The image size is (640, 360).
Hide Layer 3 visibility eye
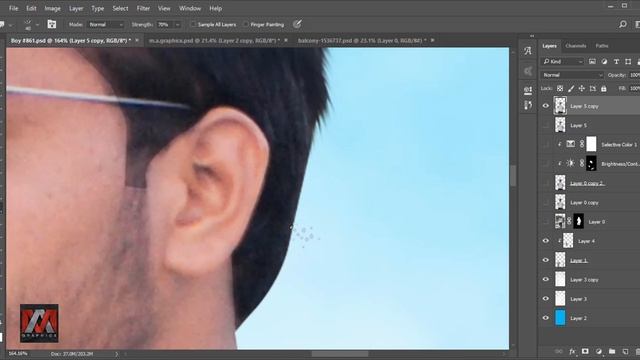click(546, 298)
